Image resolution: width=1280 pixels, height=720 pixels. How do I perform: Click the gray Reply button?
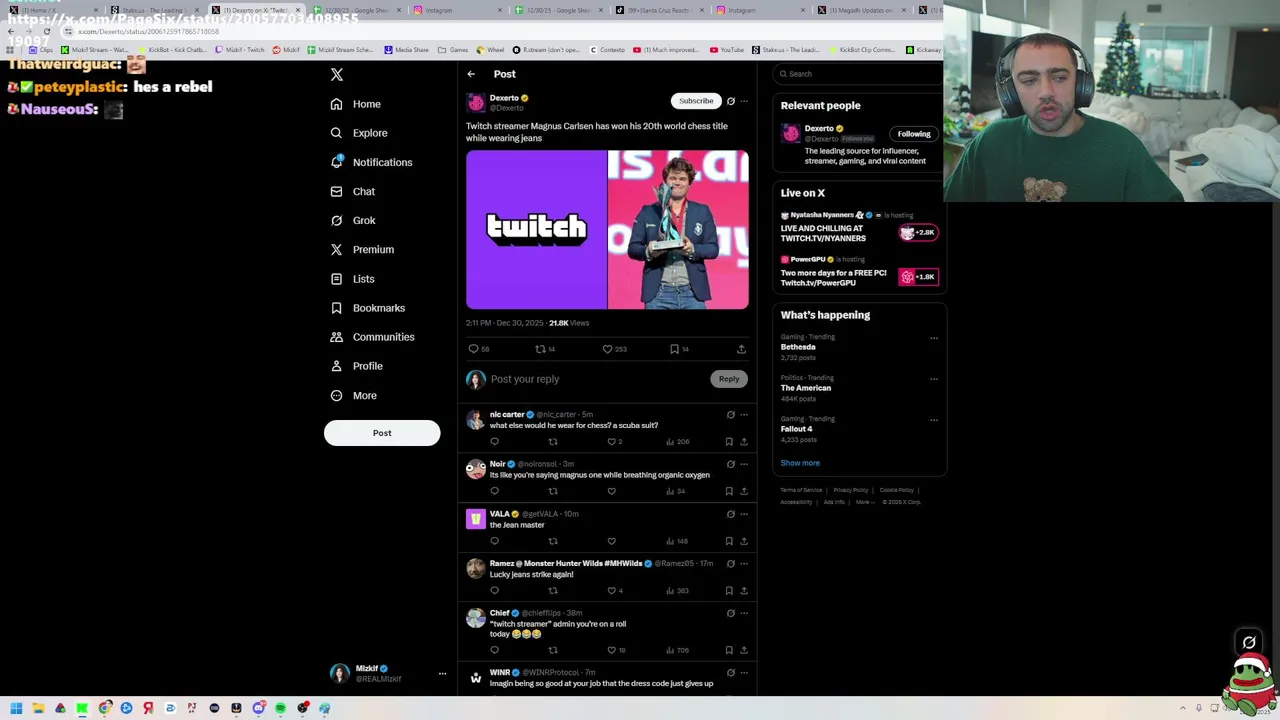coord(729,379)
